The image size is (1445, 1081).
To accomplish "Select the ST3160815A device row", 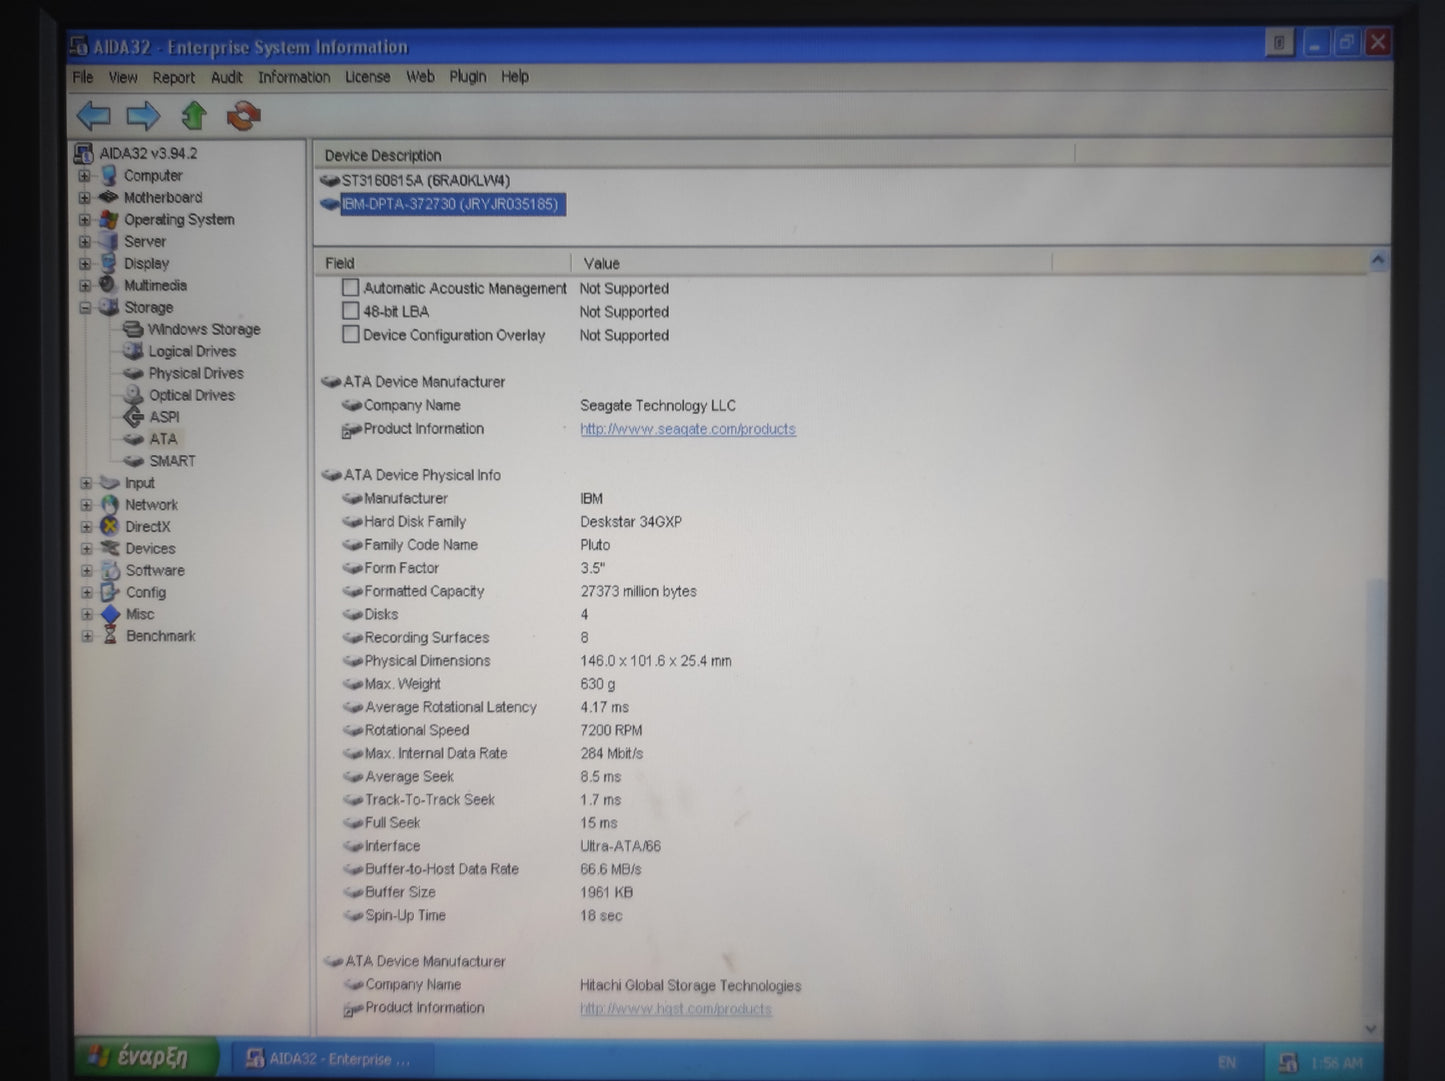I will pyautogui.click(x=425, y=181).
